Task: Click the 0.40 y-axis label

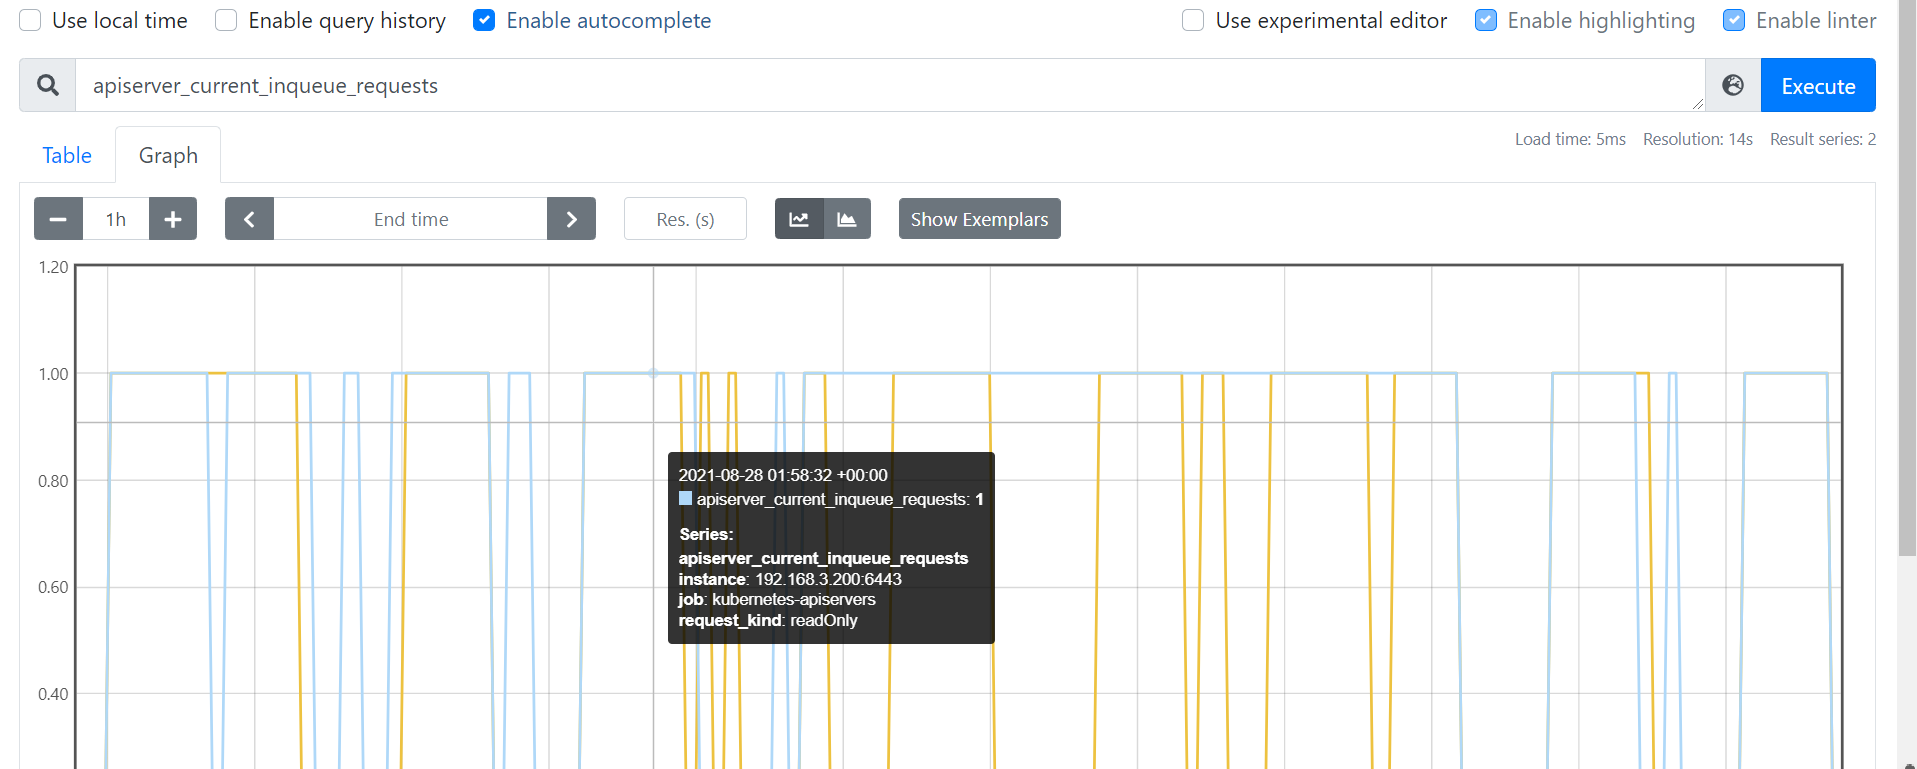Action: coord(53,694)
